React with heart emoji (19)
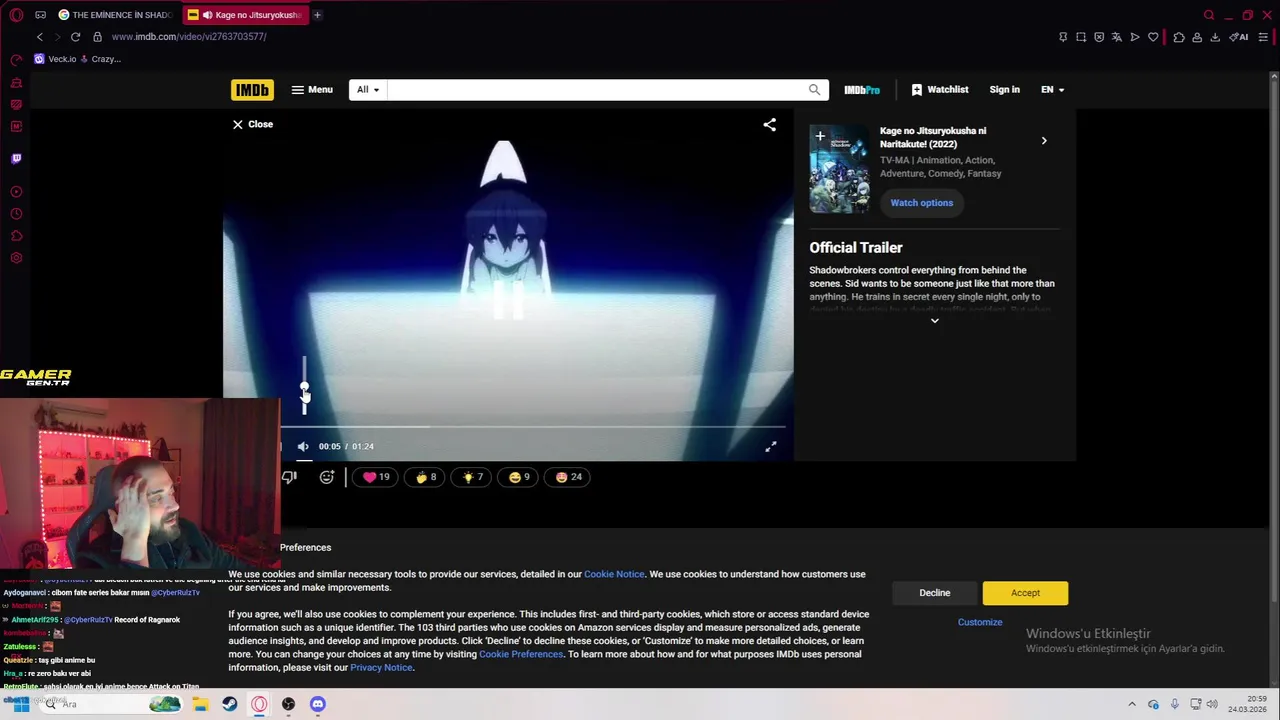 click(x=376, y=477)
